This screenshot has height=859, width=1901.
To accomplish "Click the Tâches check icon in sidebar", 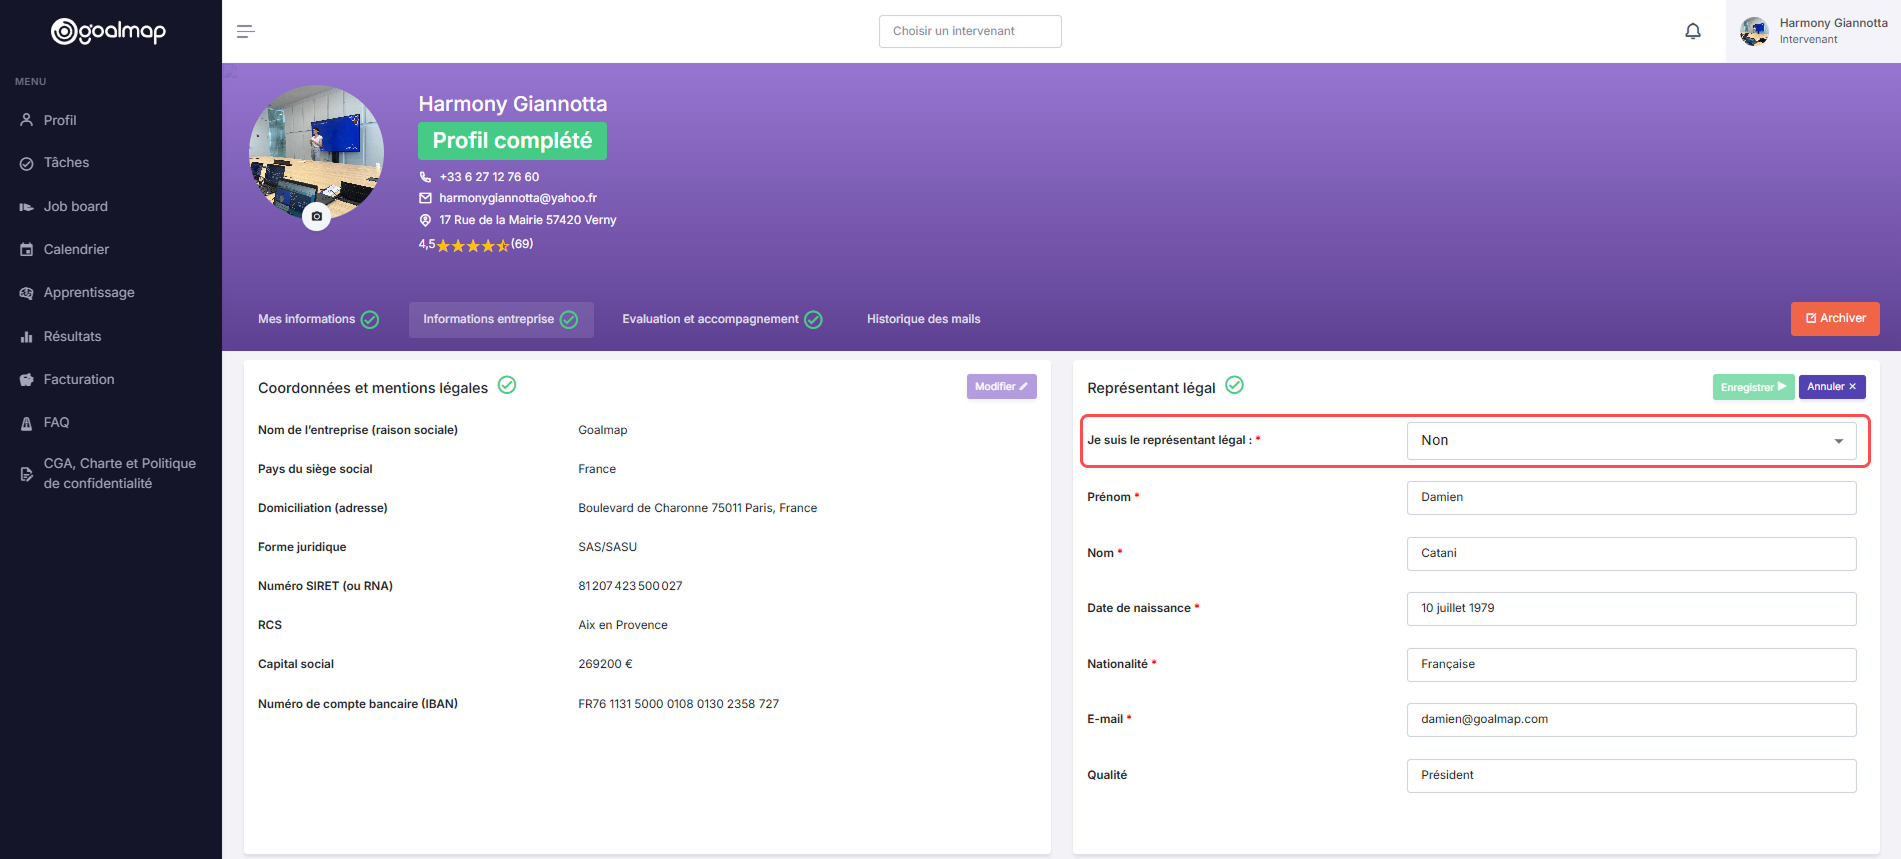I will click(27, 163).
